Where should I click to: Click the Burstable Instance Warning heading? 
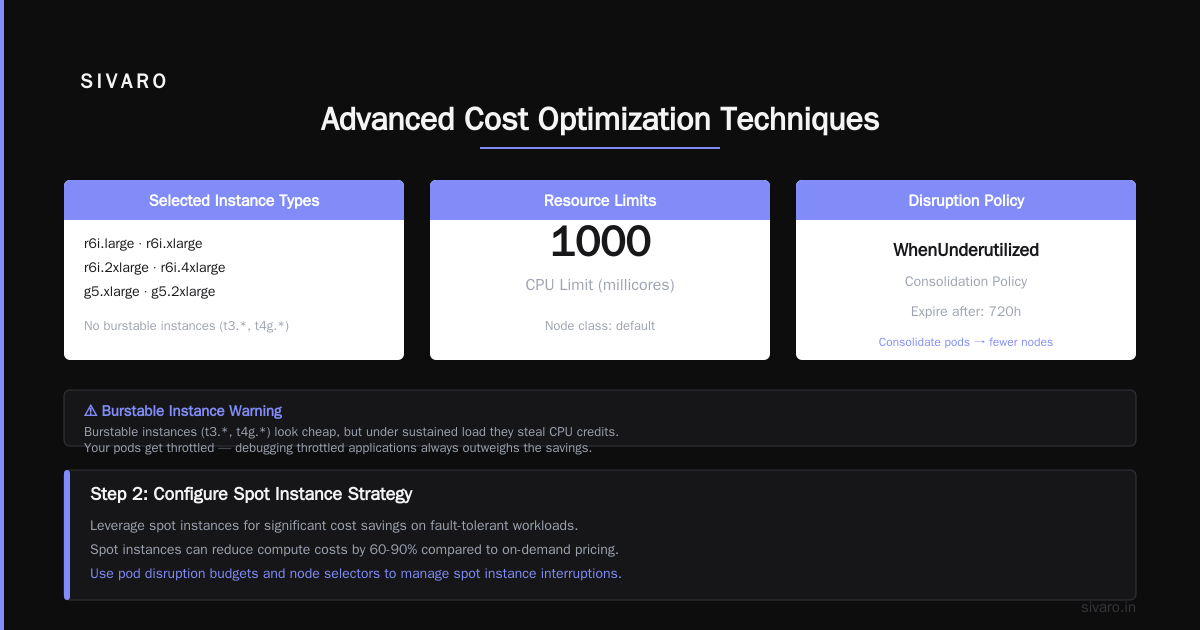192,411
